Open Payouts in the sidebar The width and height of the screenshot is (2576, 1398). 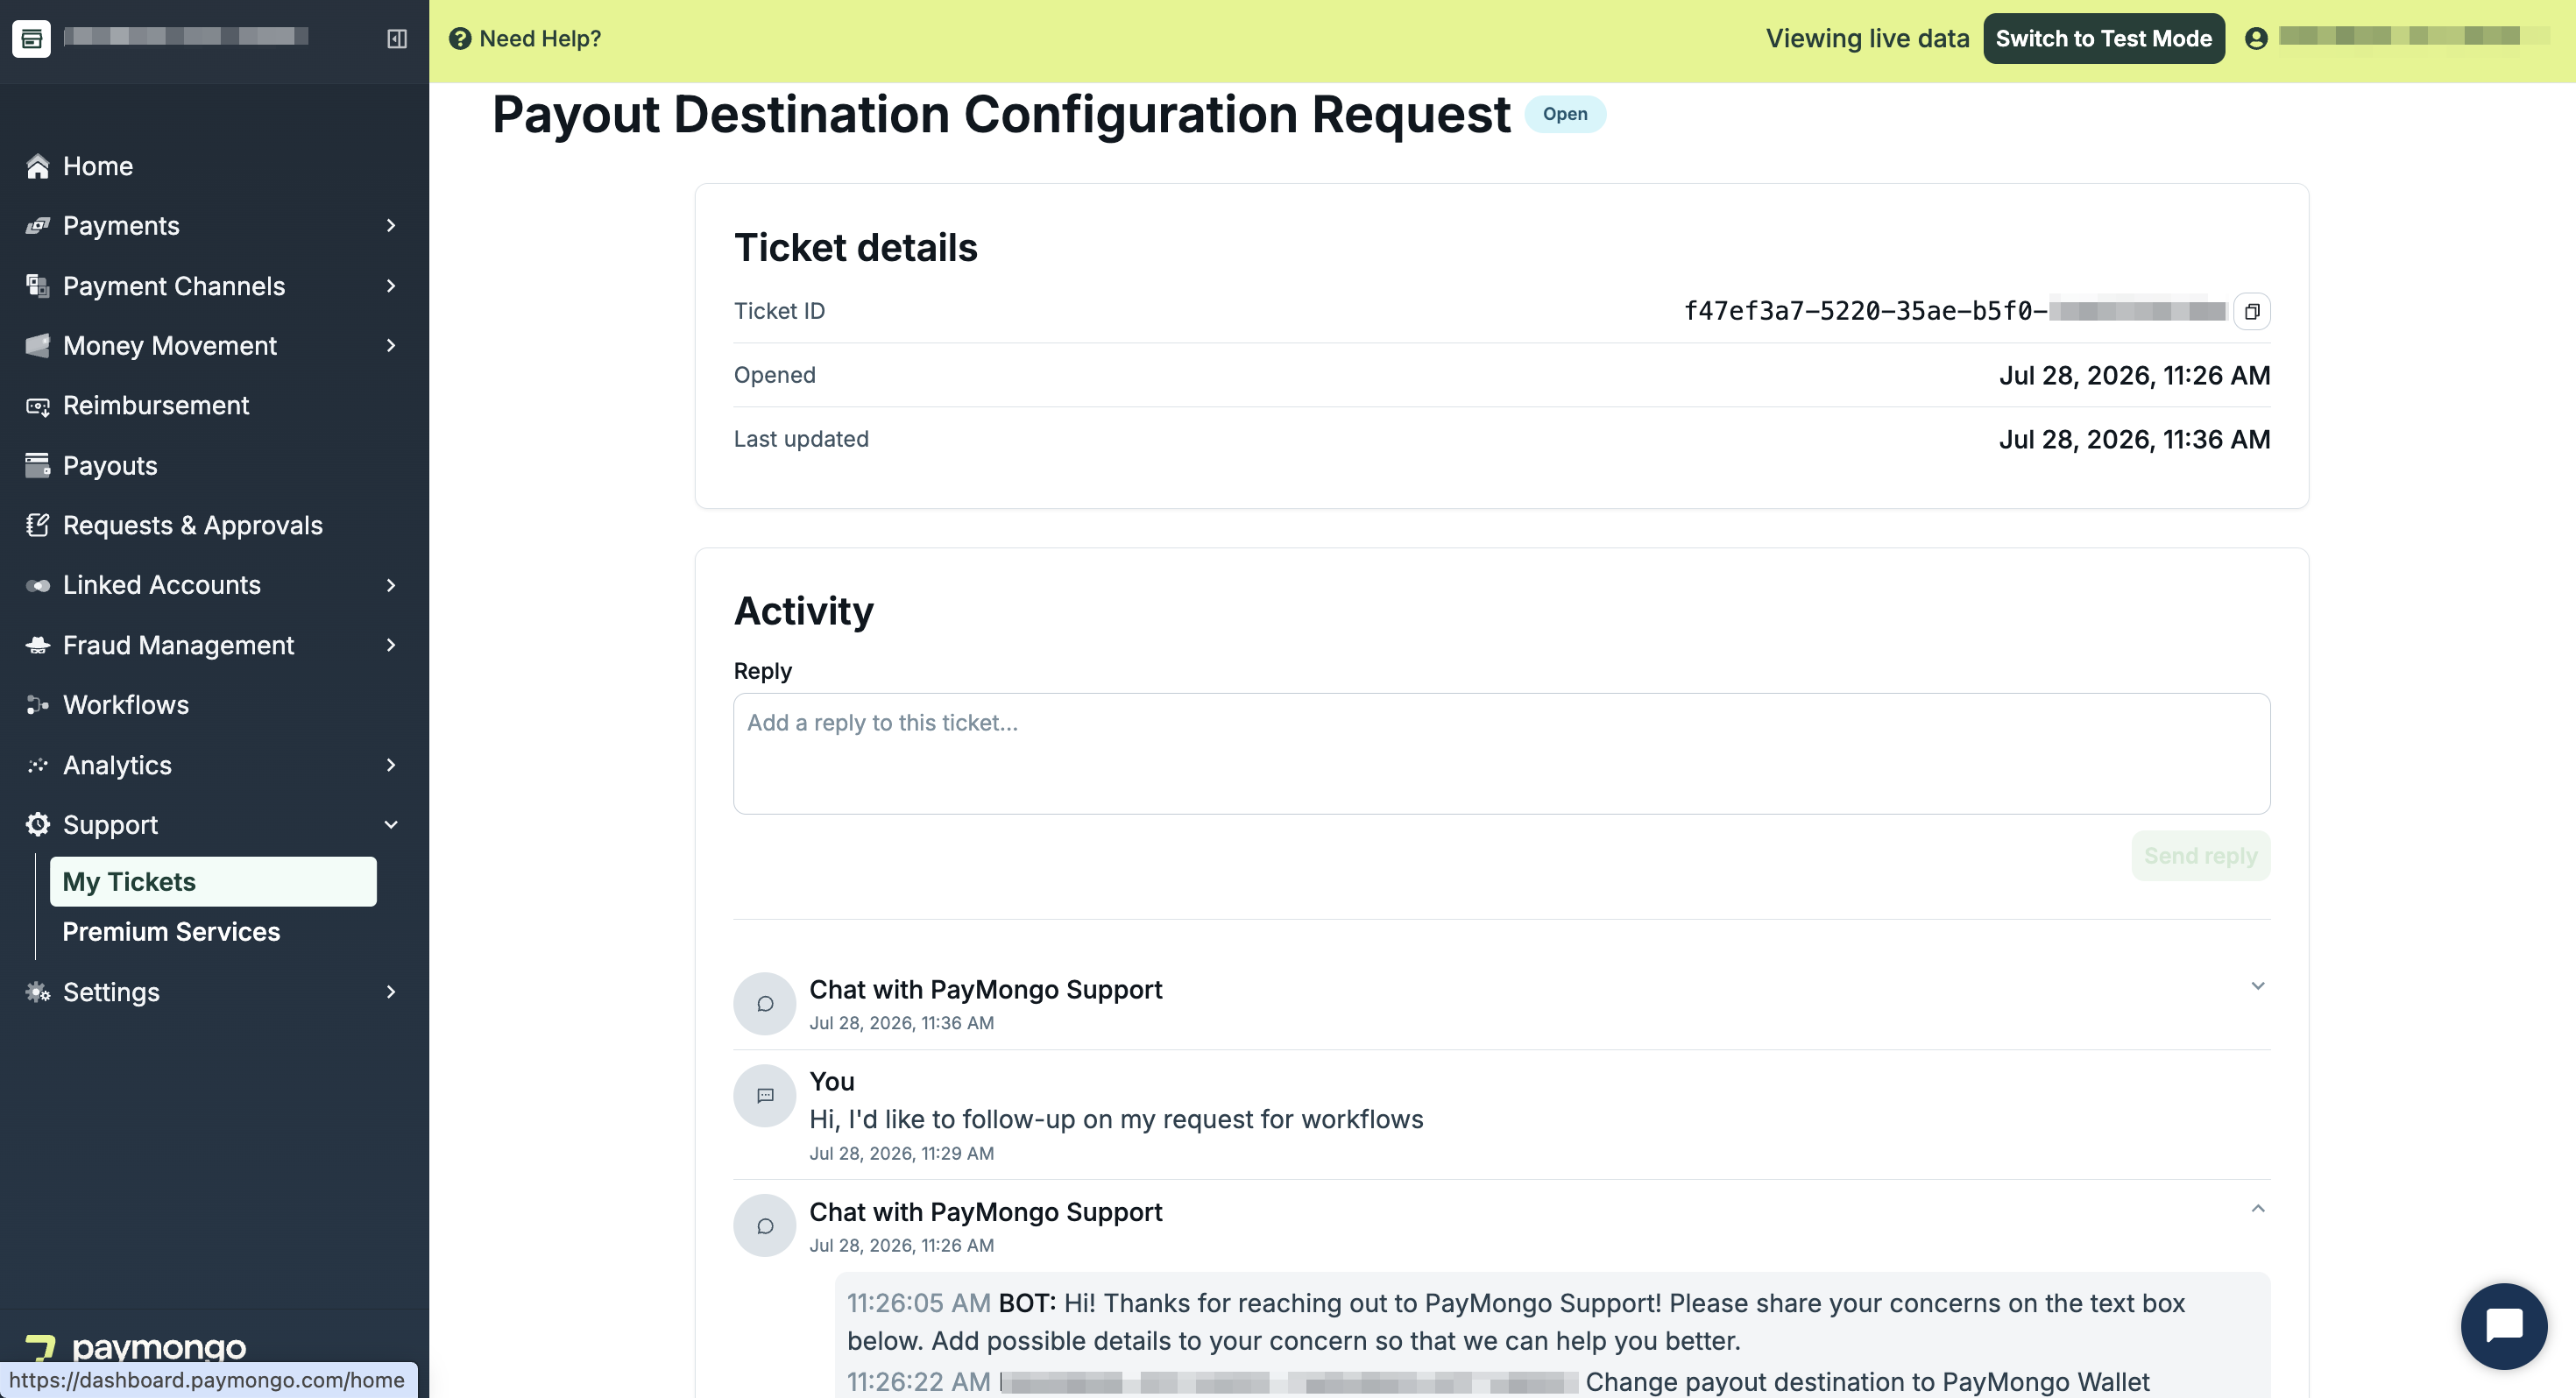110,466
